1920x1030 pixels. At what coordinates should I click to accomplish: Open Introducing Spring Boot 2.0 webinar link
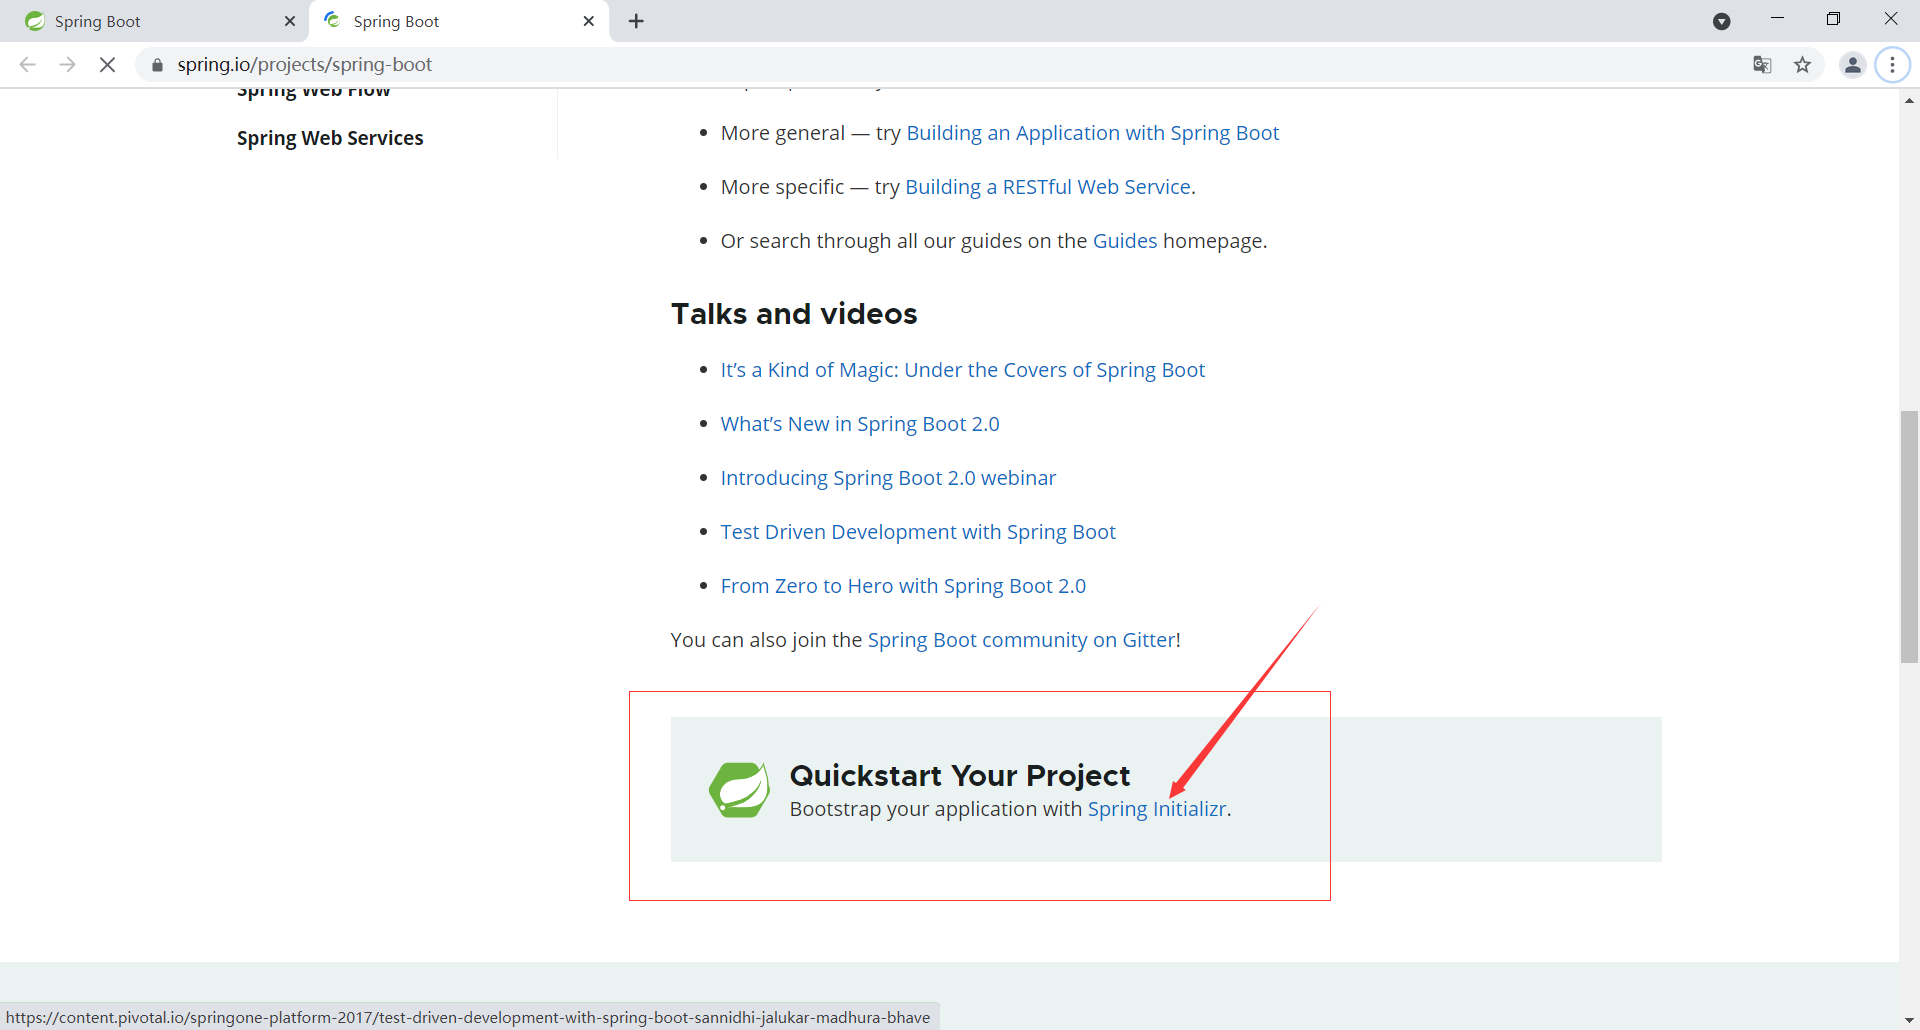pos(888,478)
